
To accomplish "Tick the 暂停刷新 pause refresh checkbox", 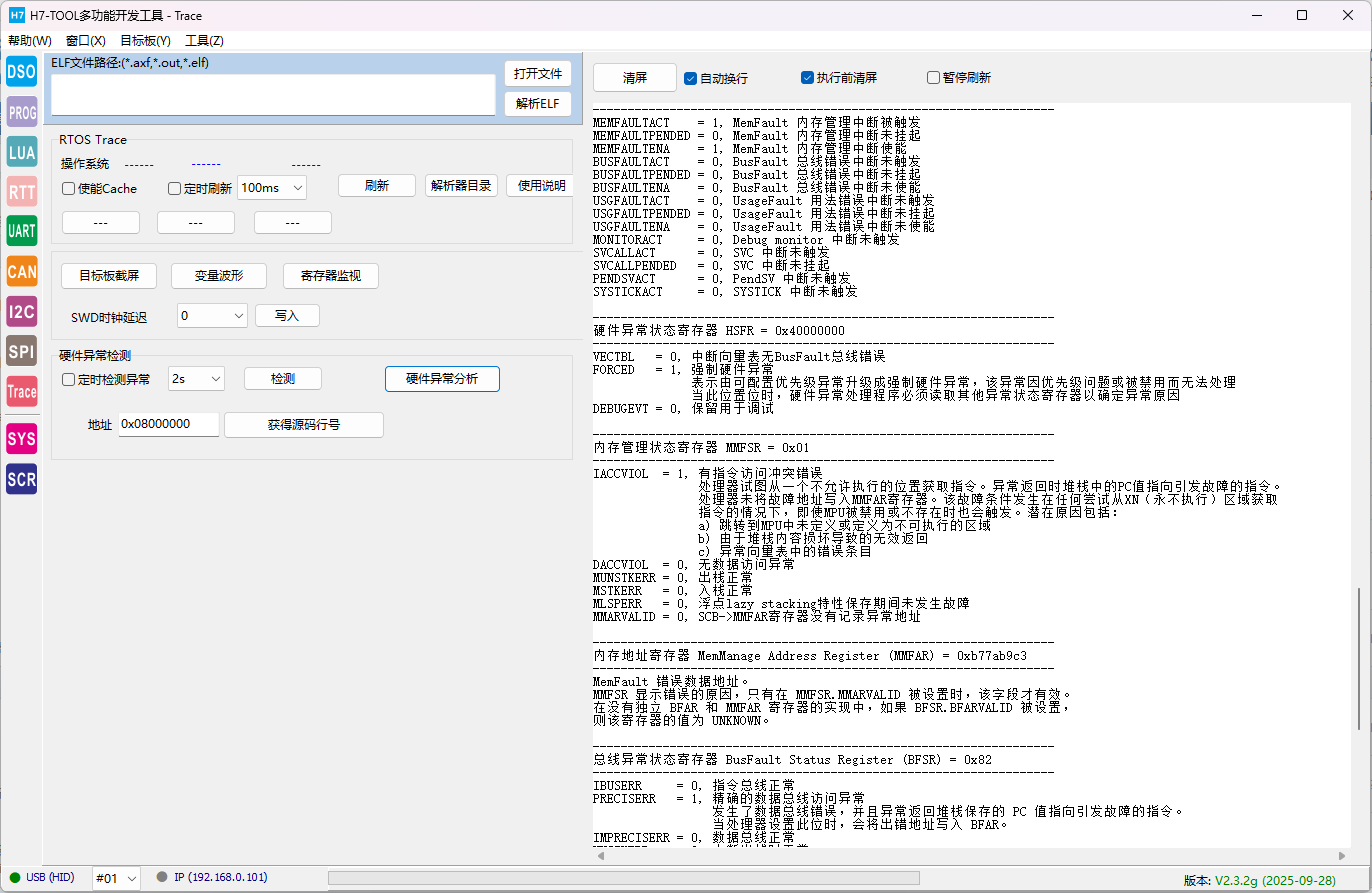I will click(933, 78).
